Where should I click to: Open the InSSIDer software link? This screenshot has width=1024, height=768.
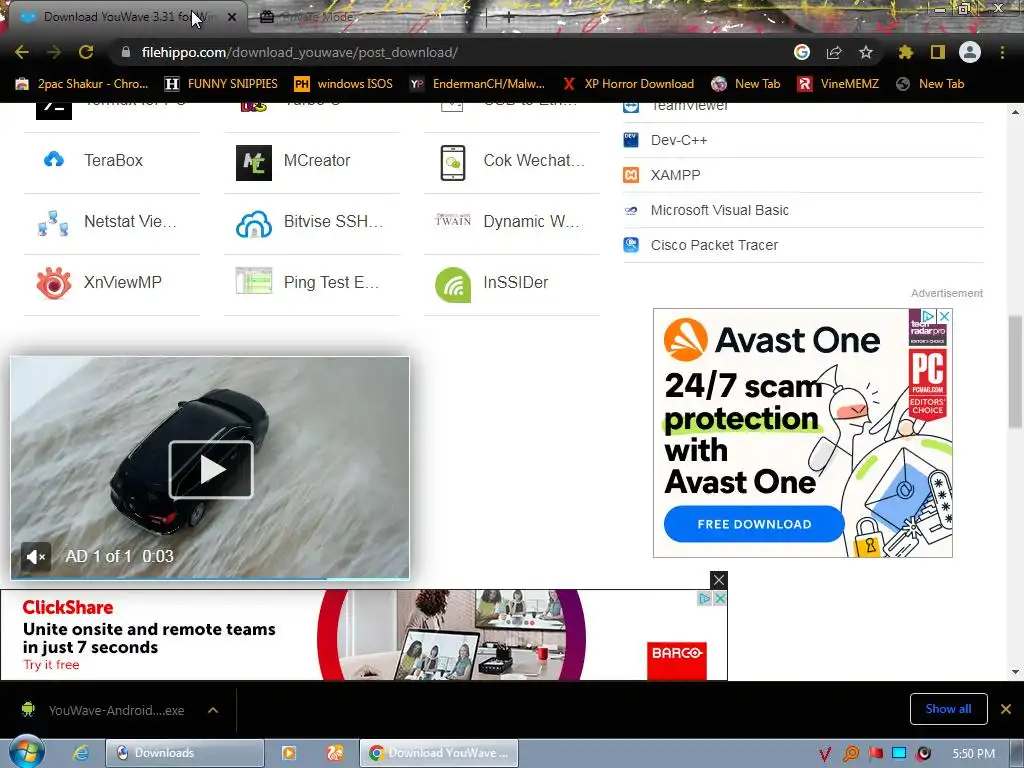pos(515,283)
